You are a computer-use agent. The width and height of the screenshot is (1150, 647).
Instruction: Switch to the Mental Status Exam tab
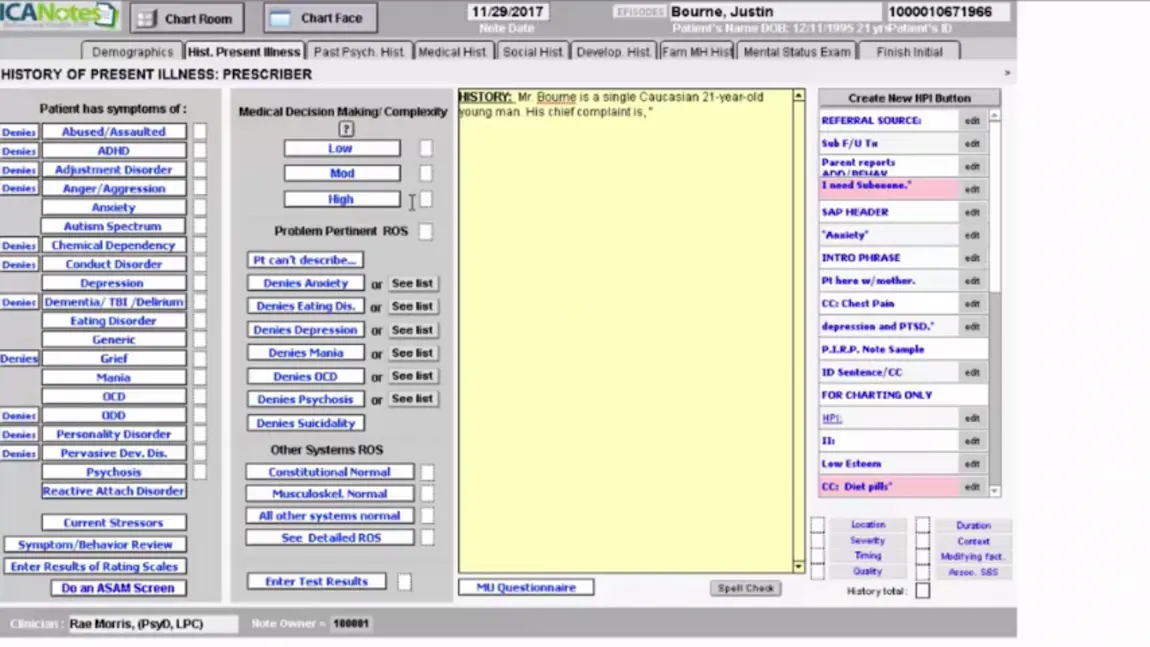pos(795,51)
